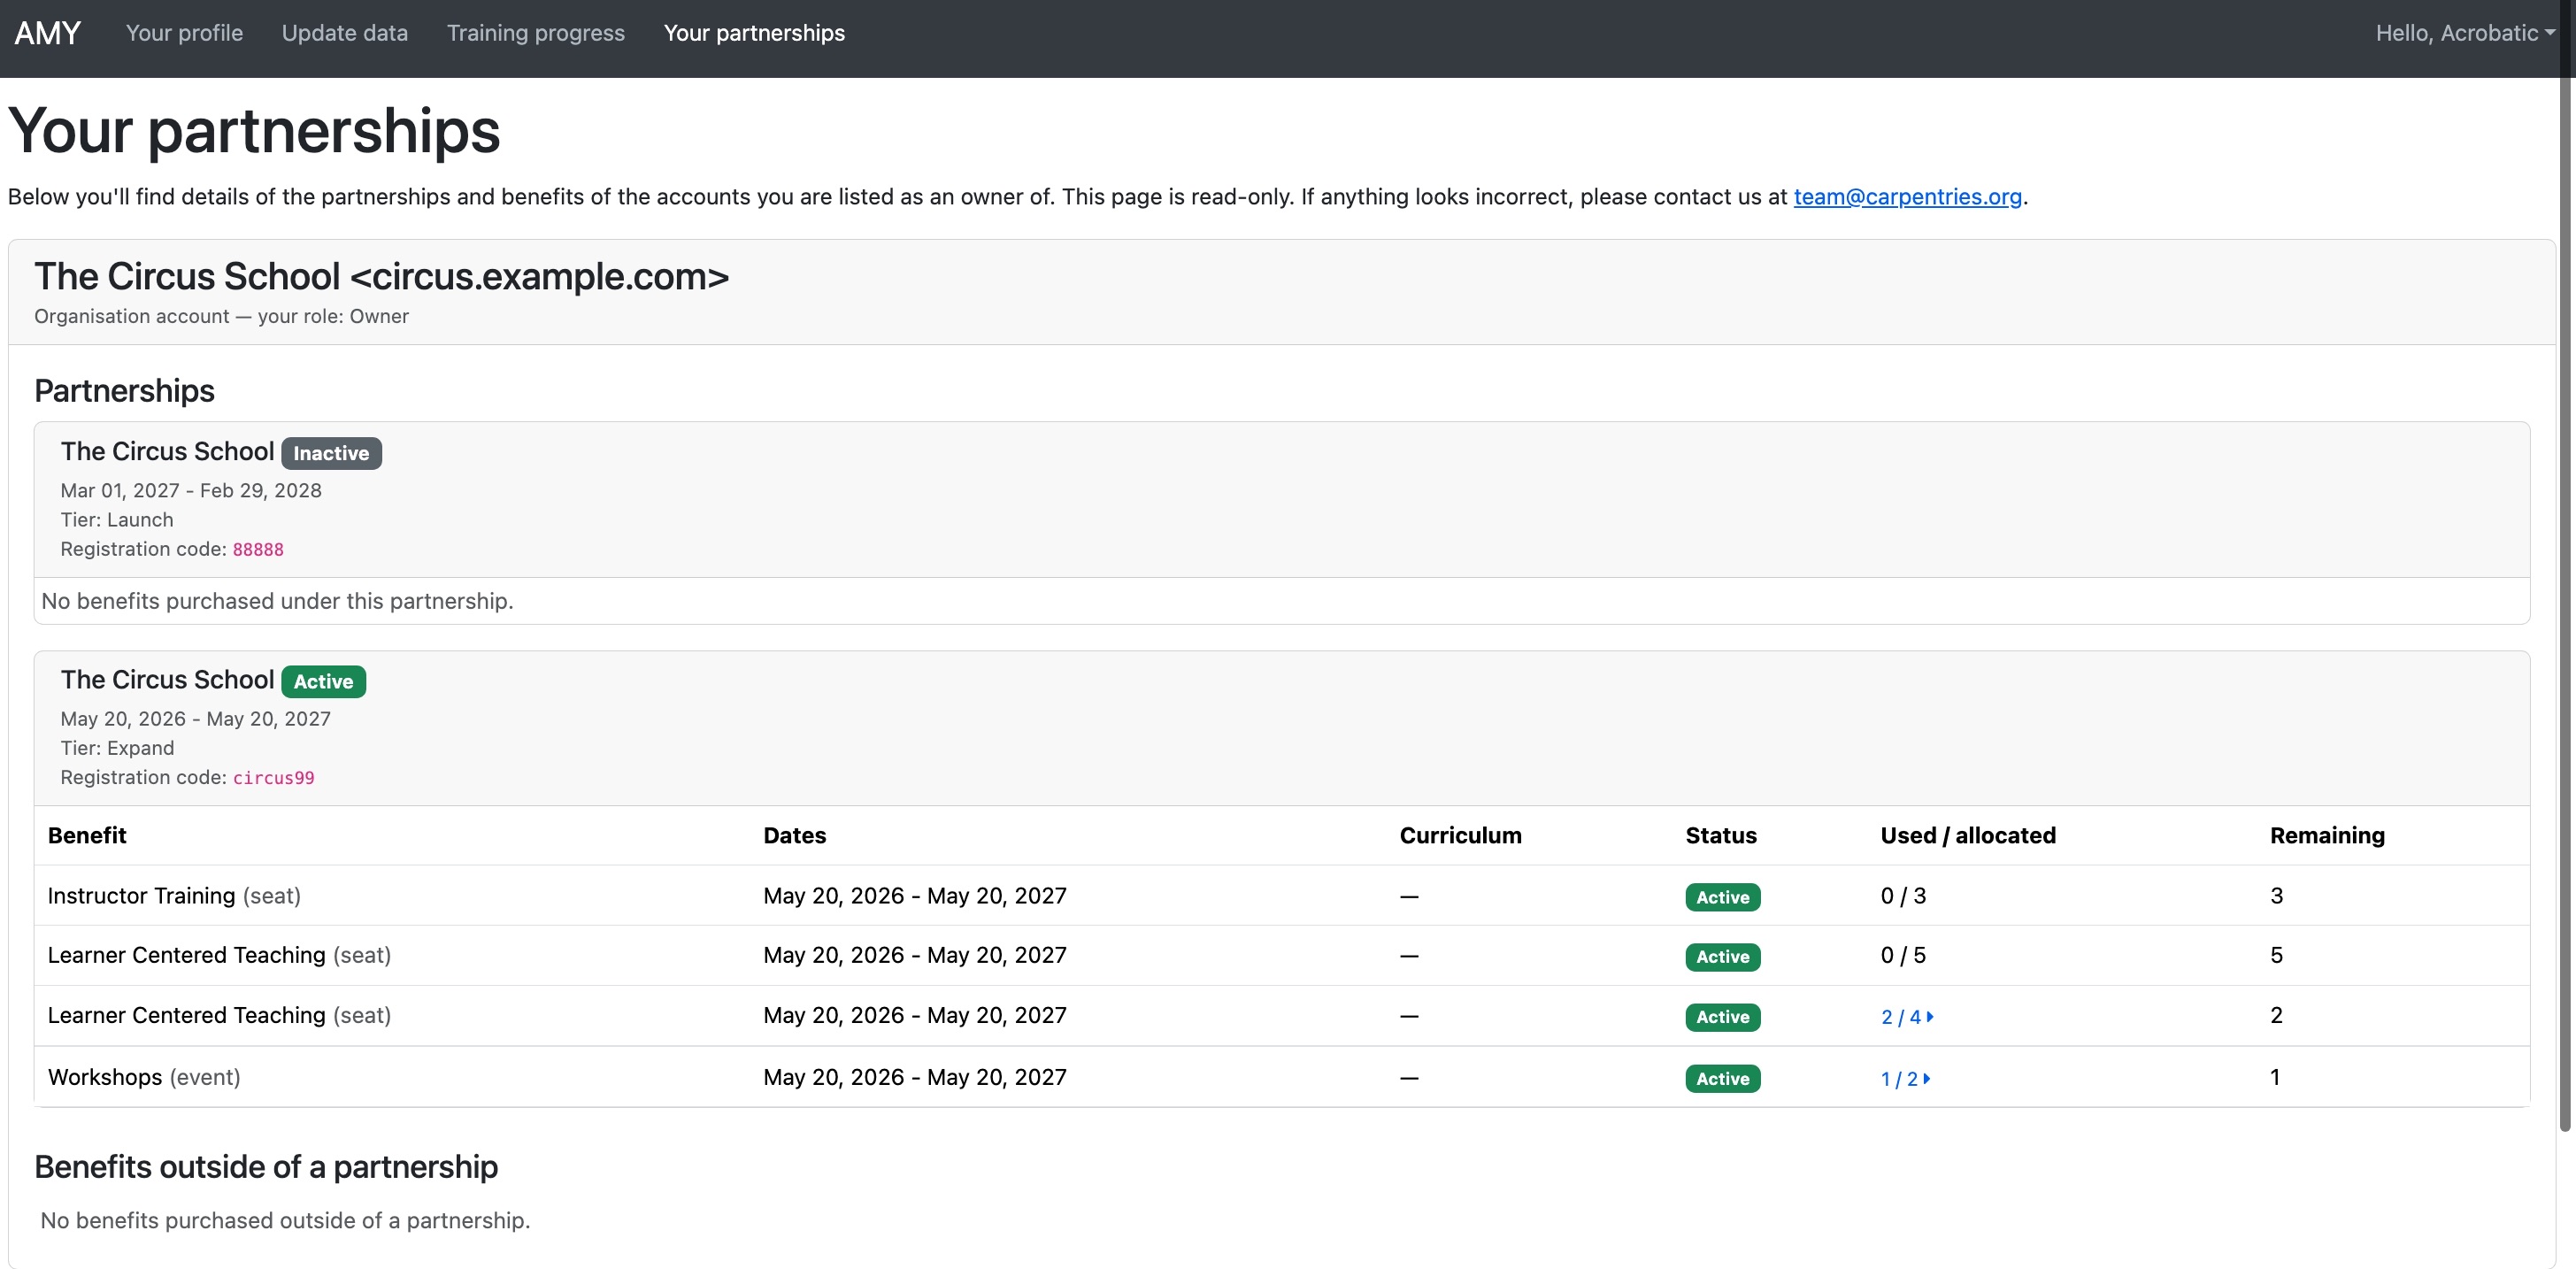Screen dimensions: 2576x1269
Task: Go to Your profile page
Action: coord(184,33)
